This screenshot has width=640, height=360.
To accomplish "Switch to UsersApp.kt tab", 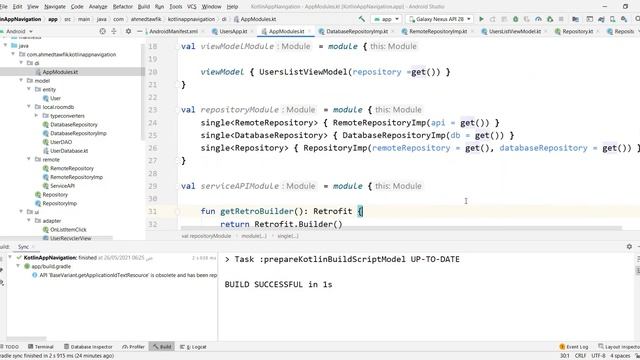I will click(233, 31).
